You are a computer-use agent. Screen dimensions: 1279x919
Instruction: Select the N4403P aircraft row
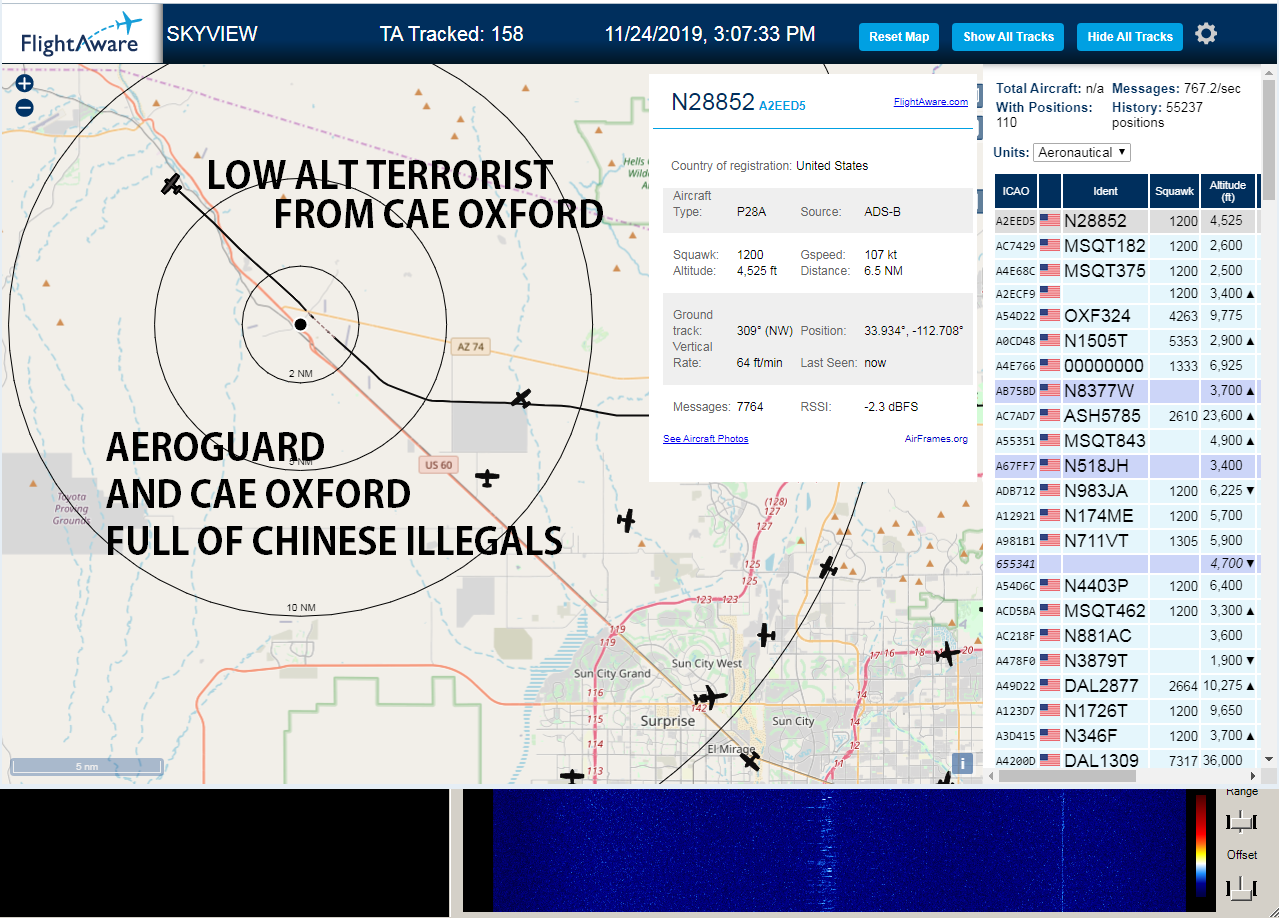[1127, 586]
